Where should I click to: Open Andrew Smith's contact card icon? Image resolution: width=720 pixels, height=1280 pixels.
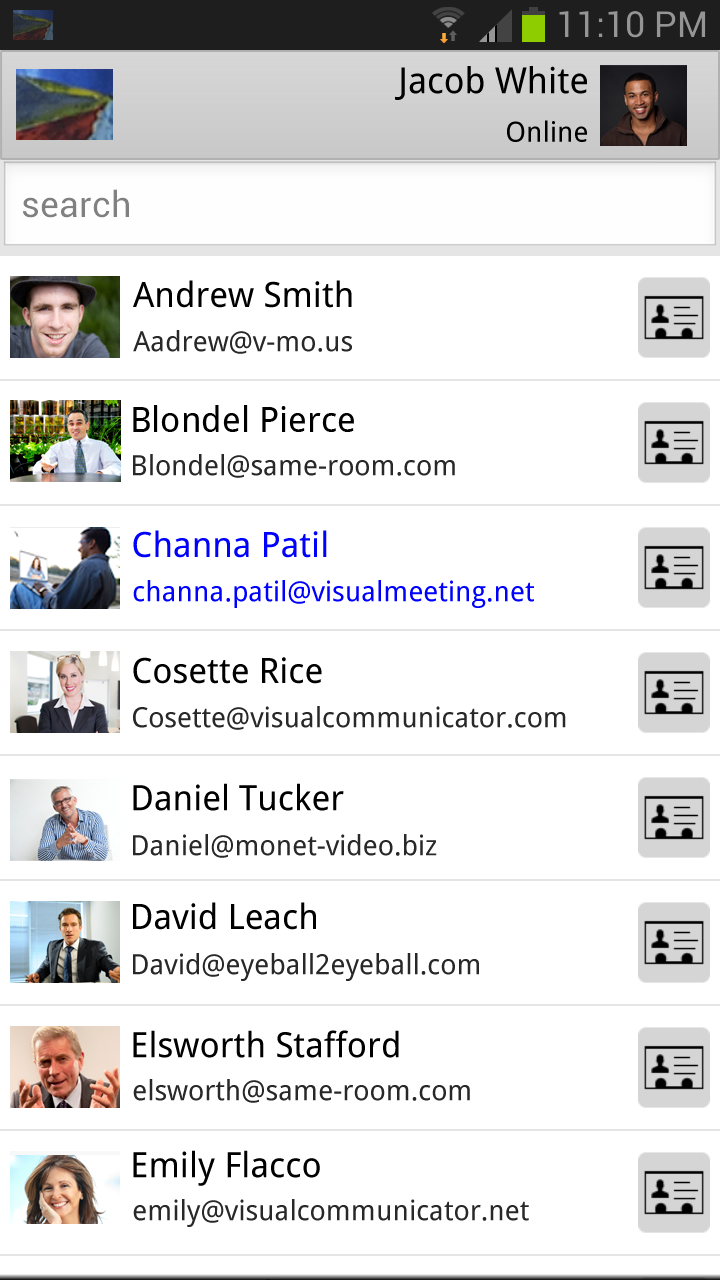[x=674, y=318]
